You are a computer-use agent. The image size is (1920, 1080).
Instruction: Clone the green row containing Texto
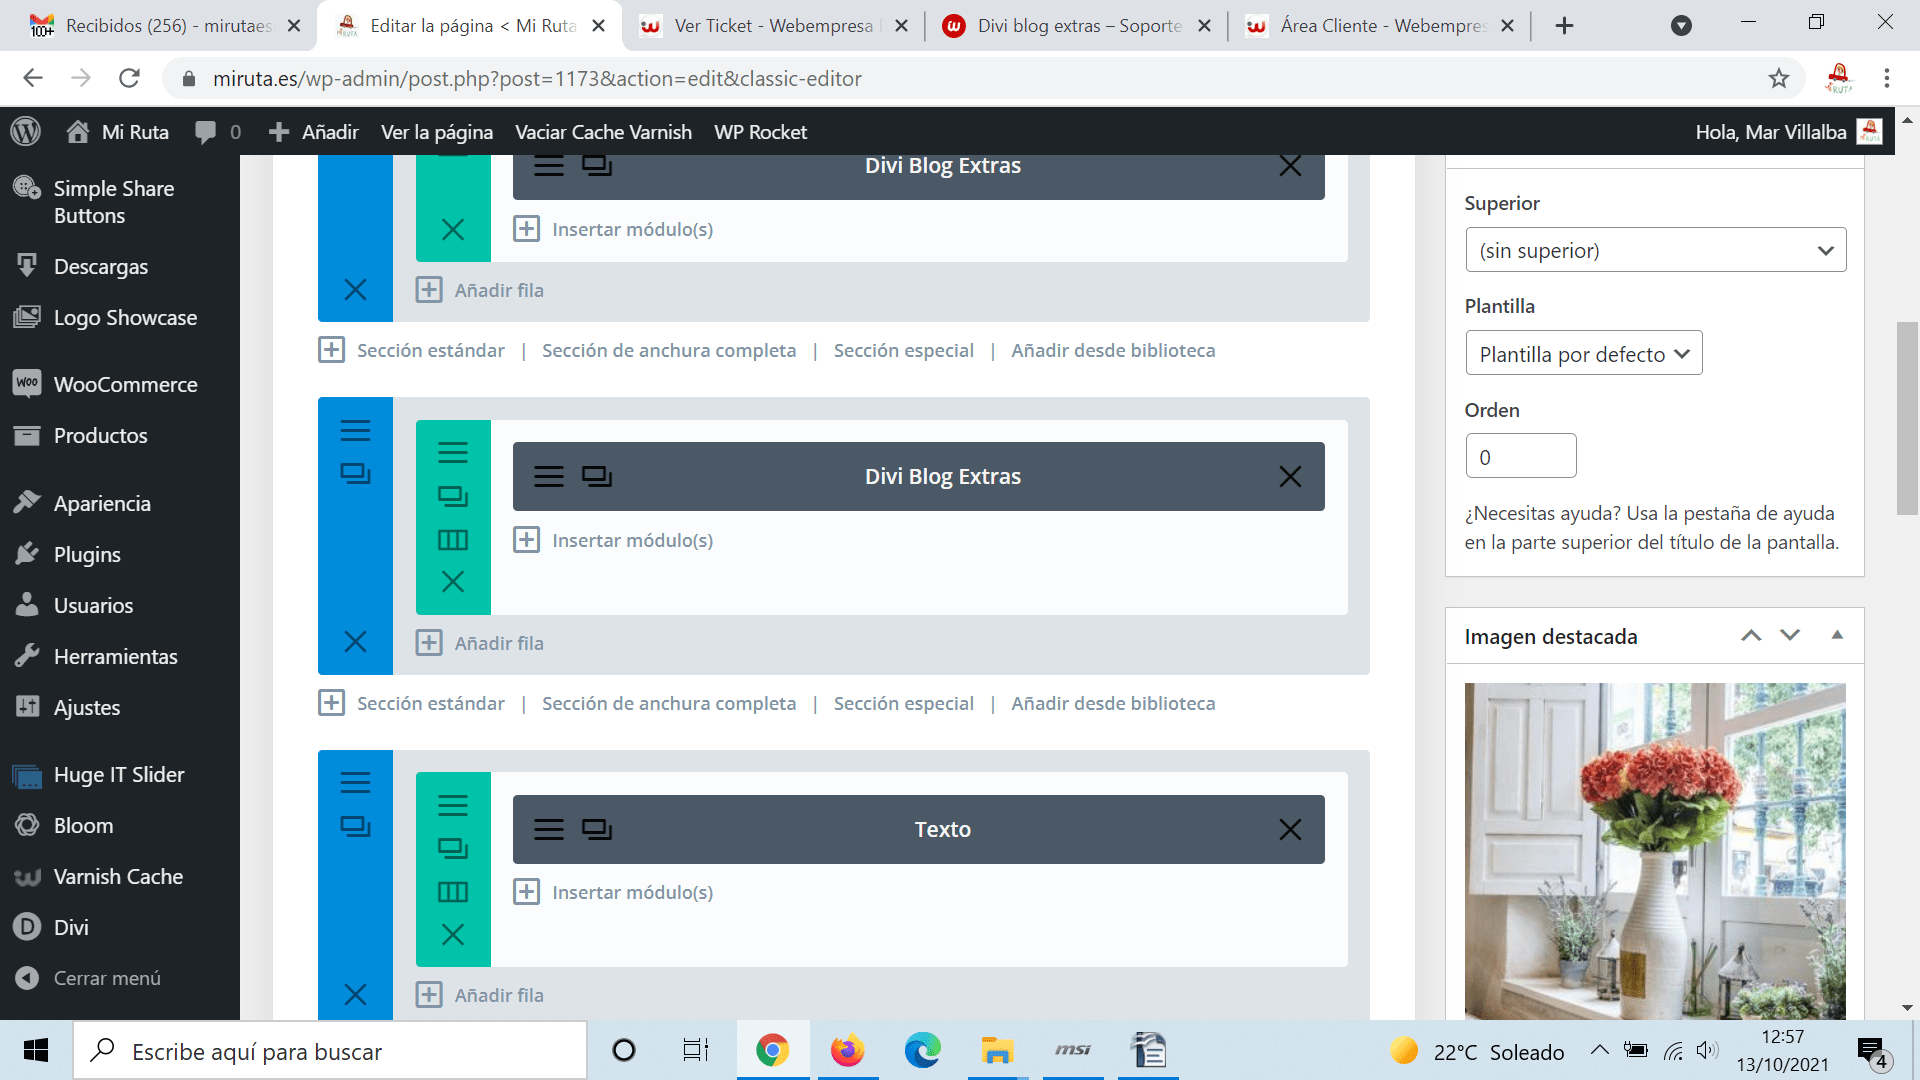[x=453, y=849]
